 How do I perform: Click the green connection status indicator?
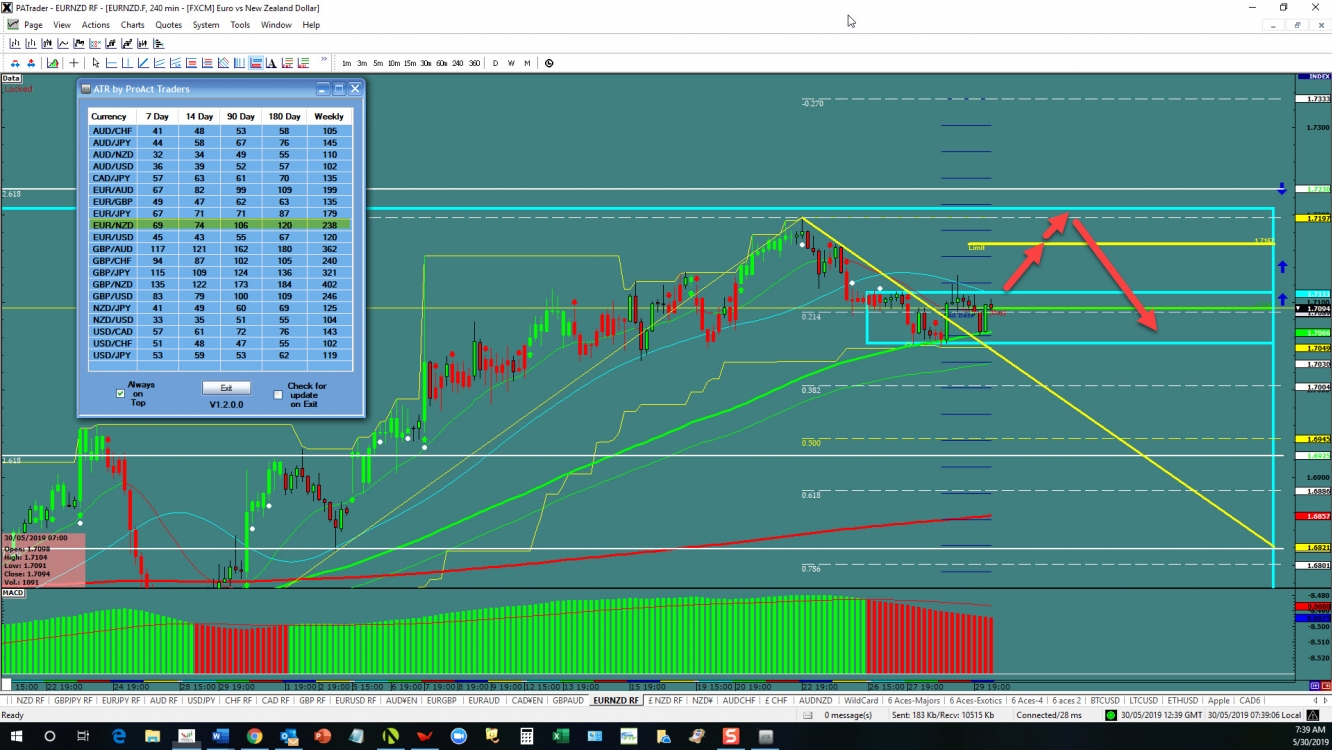pyautogui.click(x=1111, y=715)
